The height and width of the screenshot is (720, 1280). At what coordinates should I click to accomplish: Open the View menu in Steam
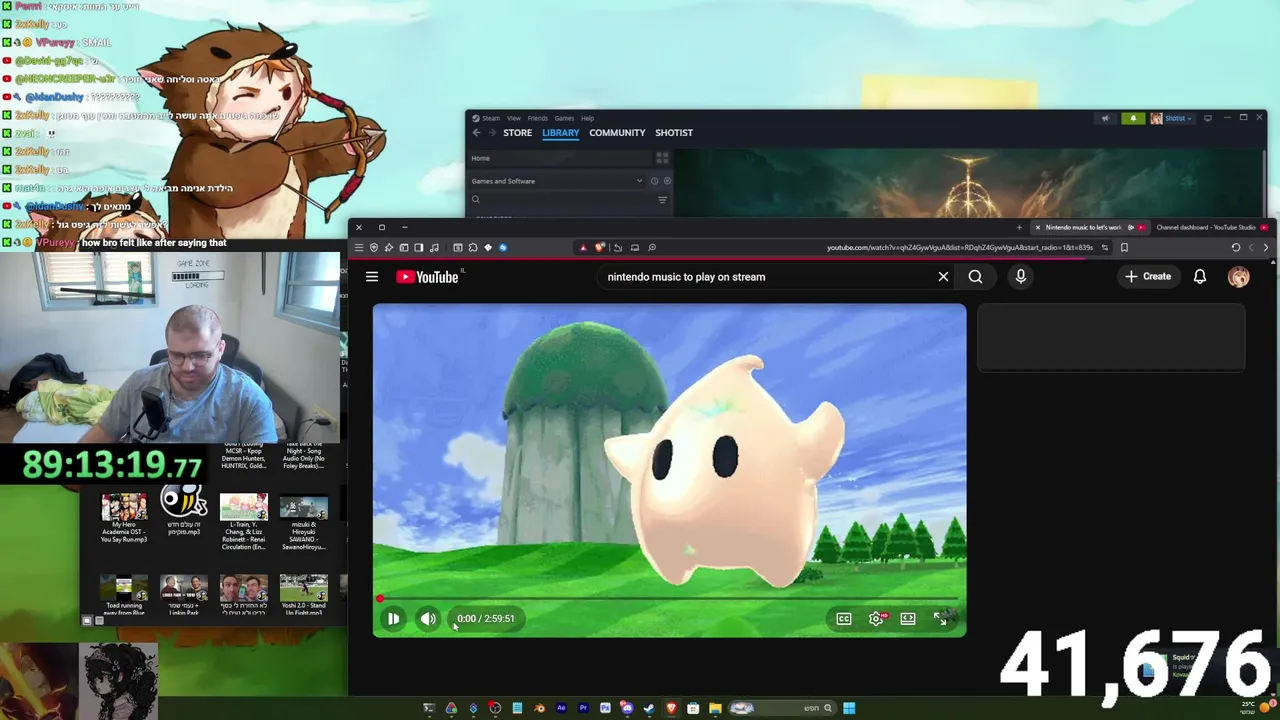[513, 118]
